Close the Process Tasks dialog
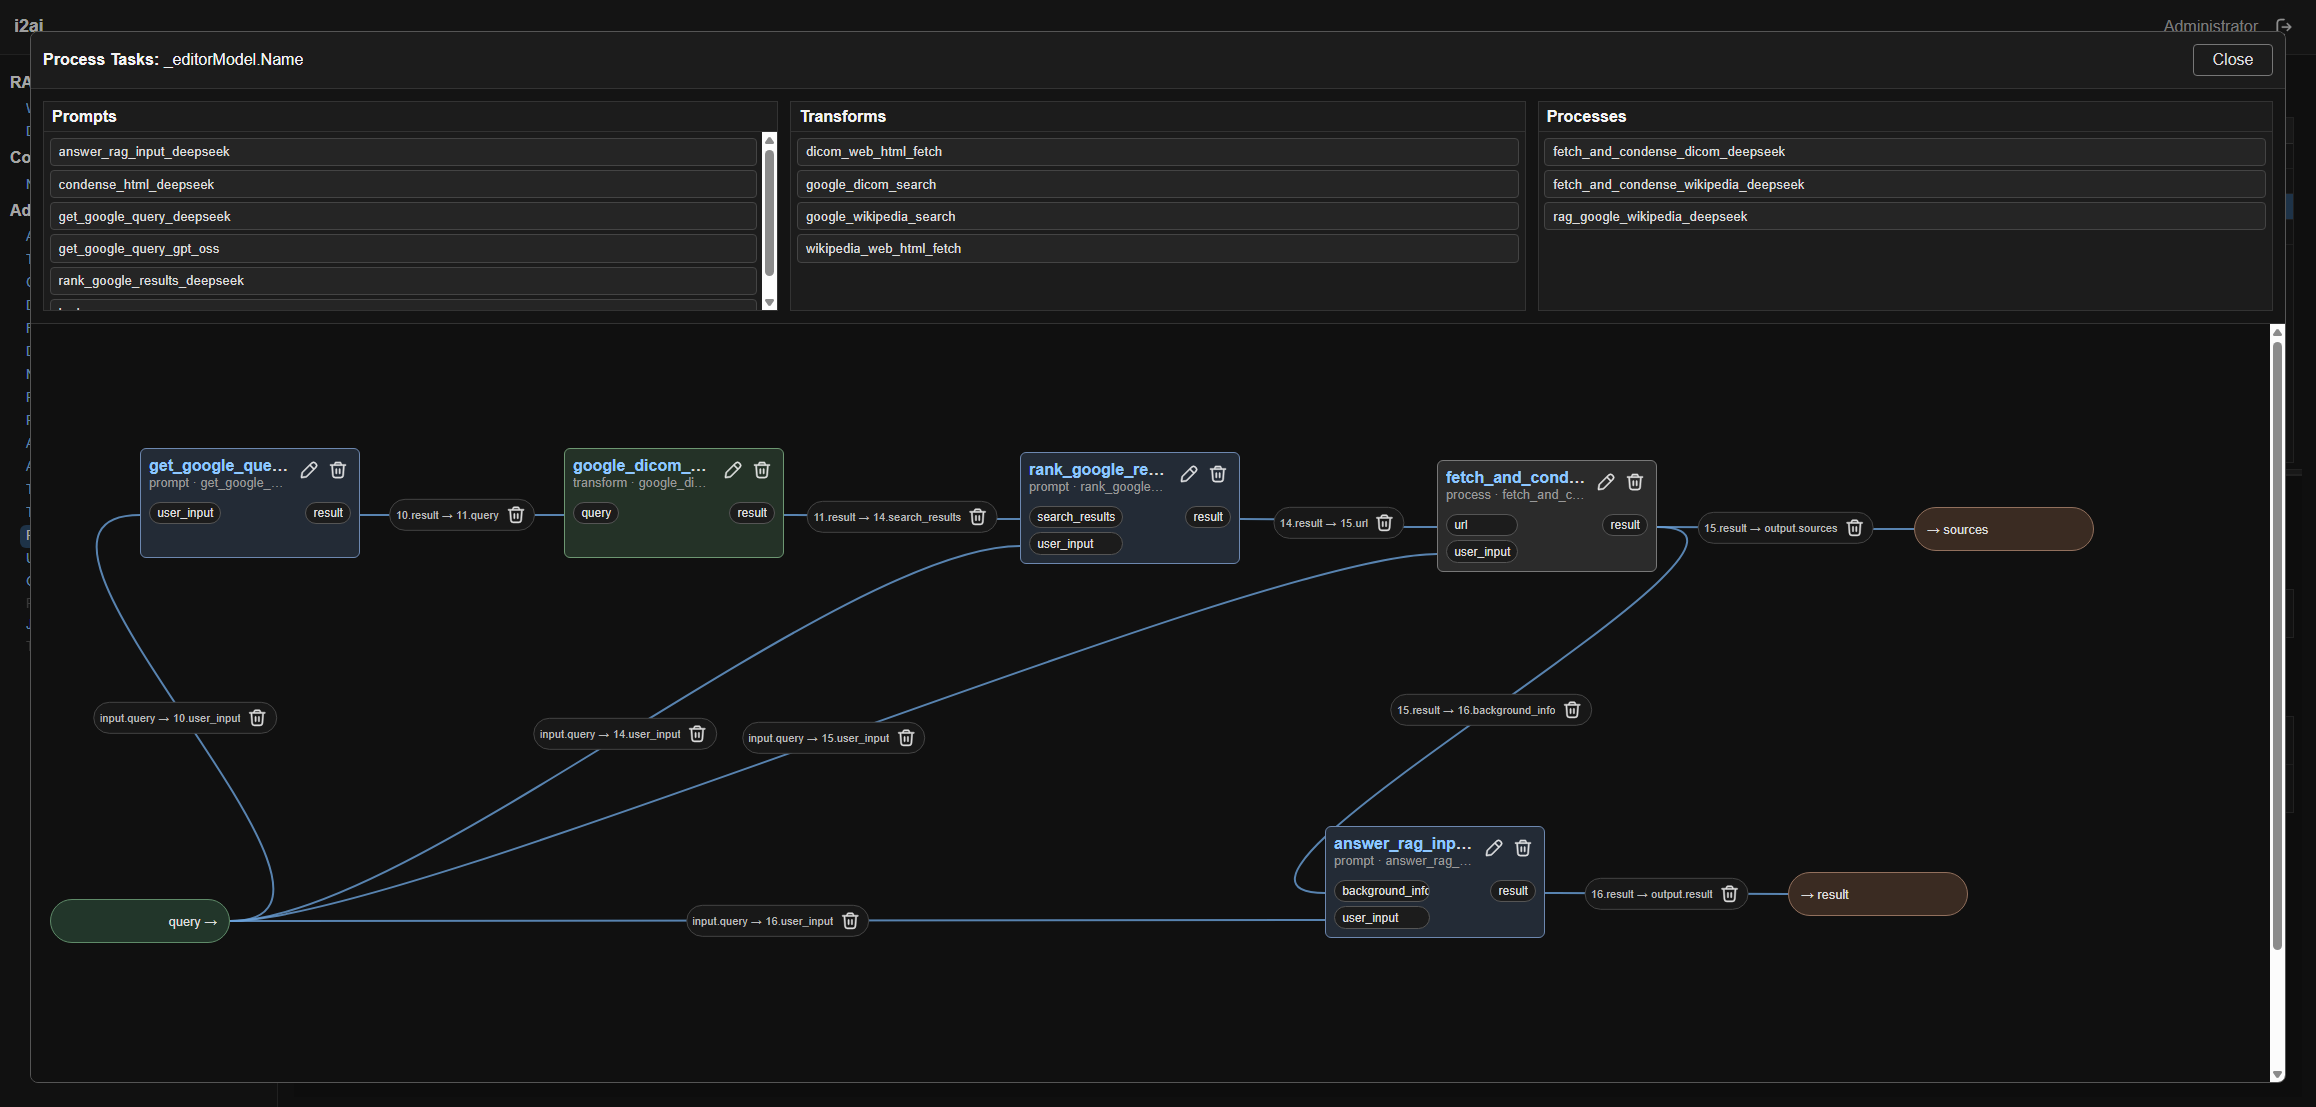The image size is (2316, 1107). [2232, 60]
